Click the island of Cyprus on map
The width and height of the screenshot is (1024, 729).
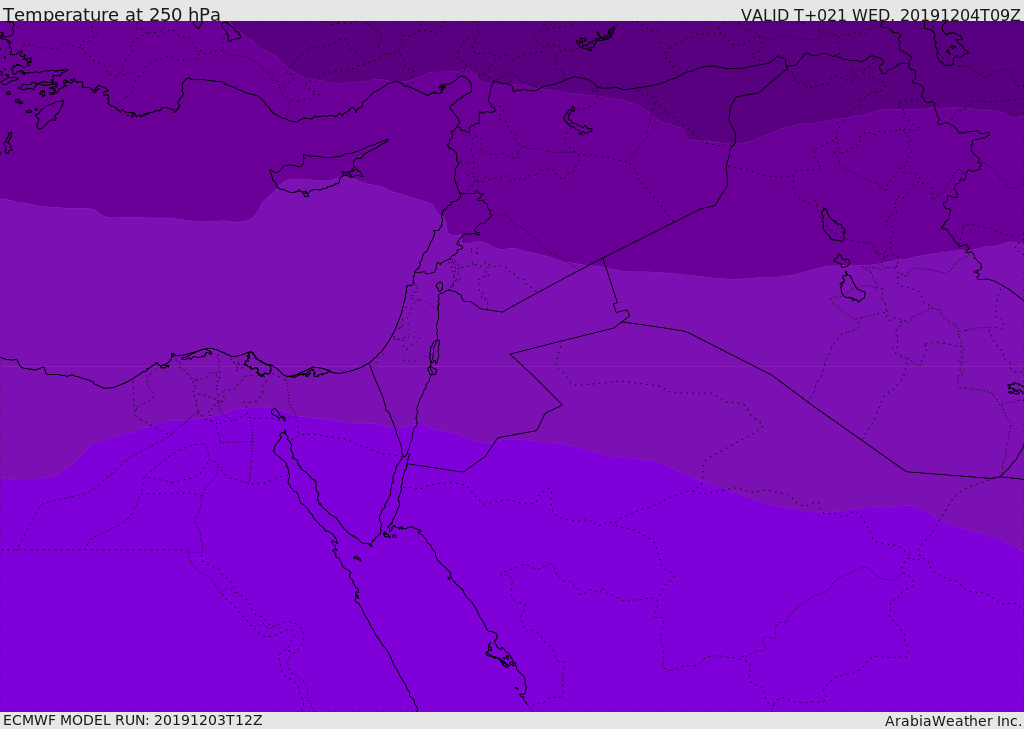[327, 168]
